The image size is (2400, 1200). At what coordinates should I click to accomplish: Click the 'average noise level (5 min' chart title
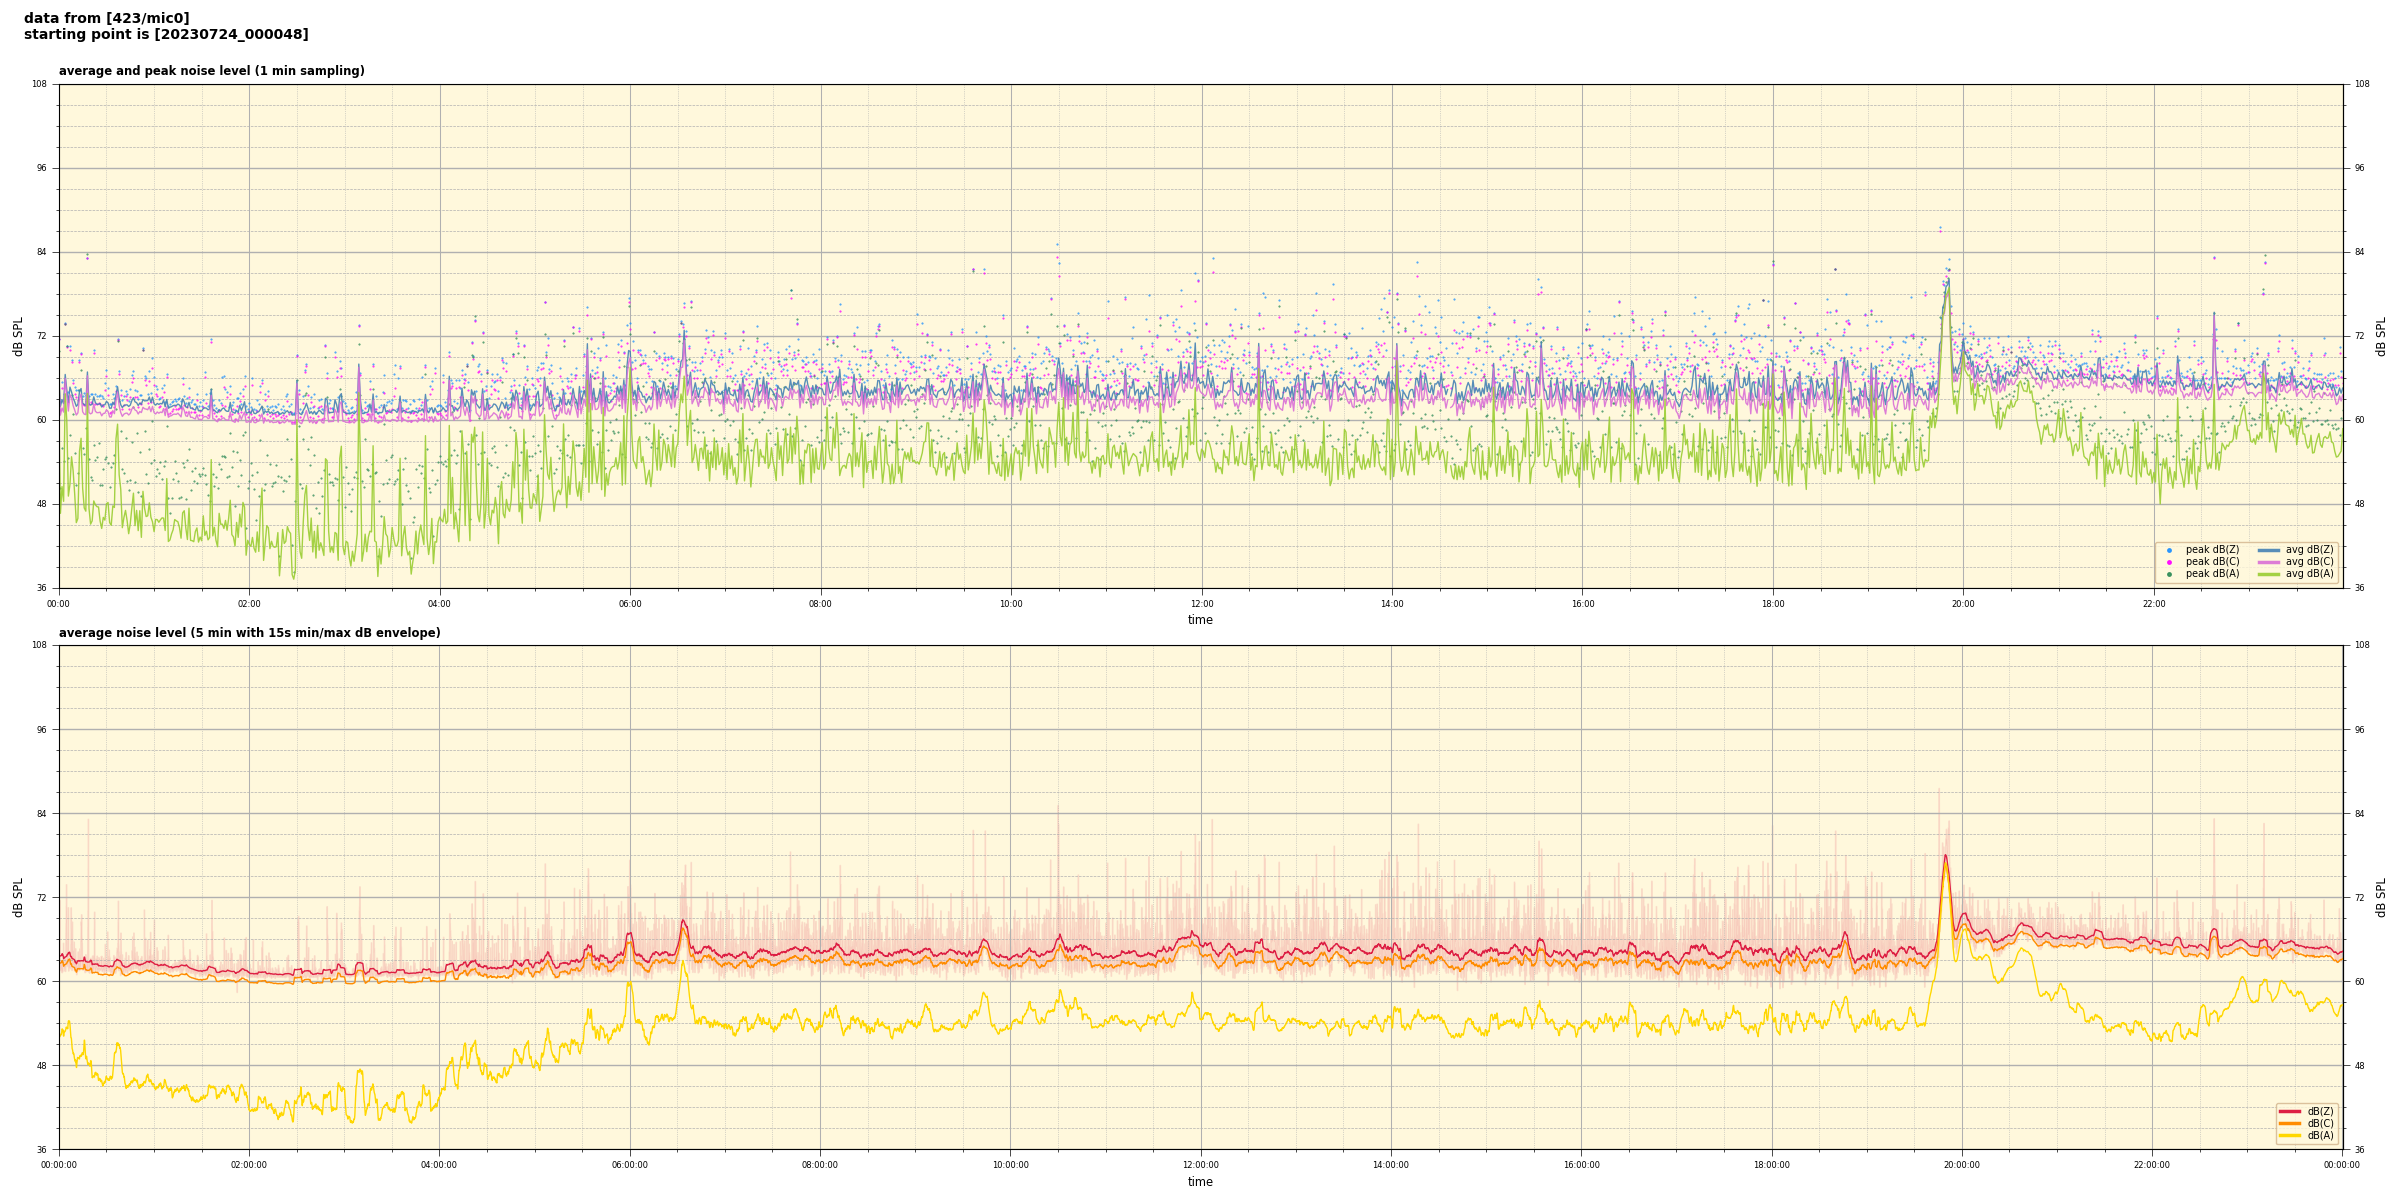tap(249, 633)
